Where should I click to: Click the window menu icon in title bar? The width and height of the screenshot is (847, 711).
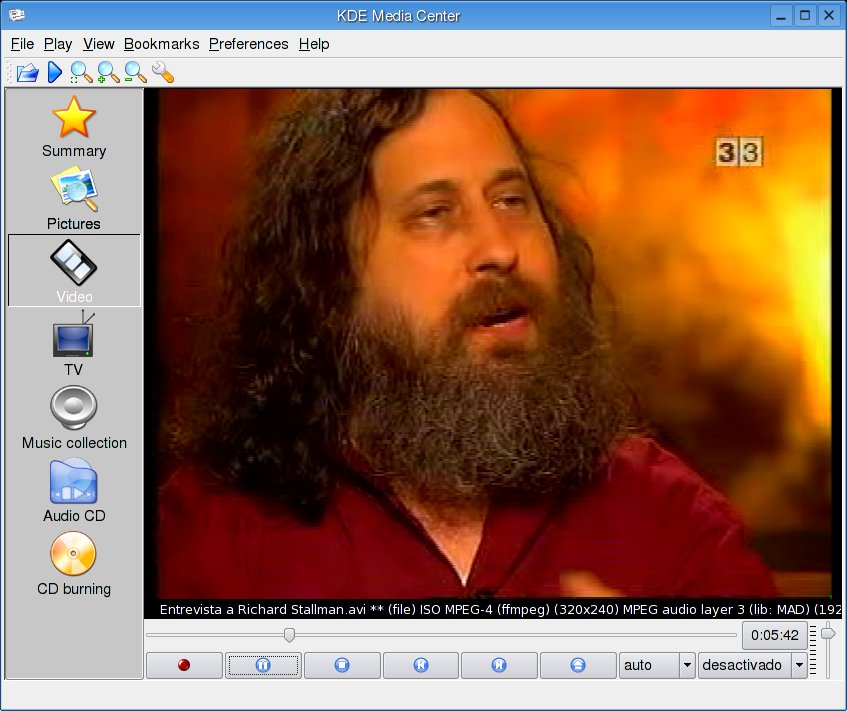[17, 15]
